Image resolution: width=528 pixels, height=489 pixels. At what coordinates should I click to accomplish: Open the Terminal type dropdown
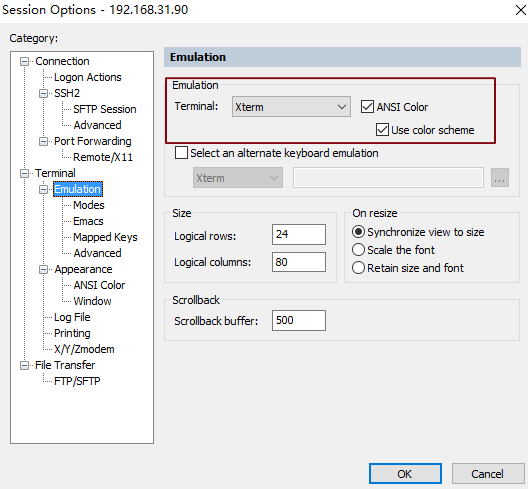click(291, 107)
